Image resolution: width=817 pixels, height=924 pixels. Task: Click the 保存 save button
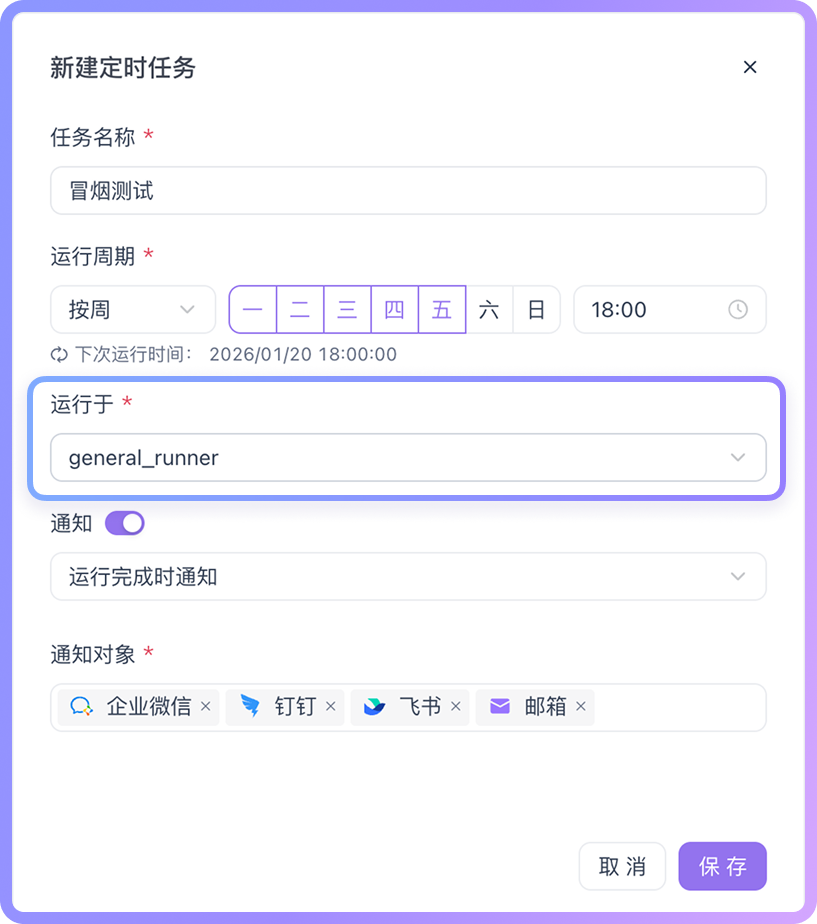point(722,866)
